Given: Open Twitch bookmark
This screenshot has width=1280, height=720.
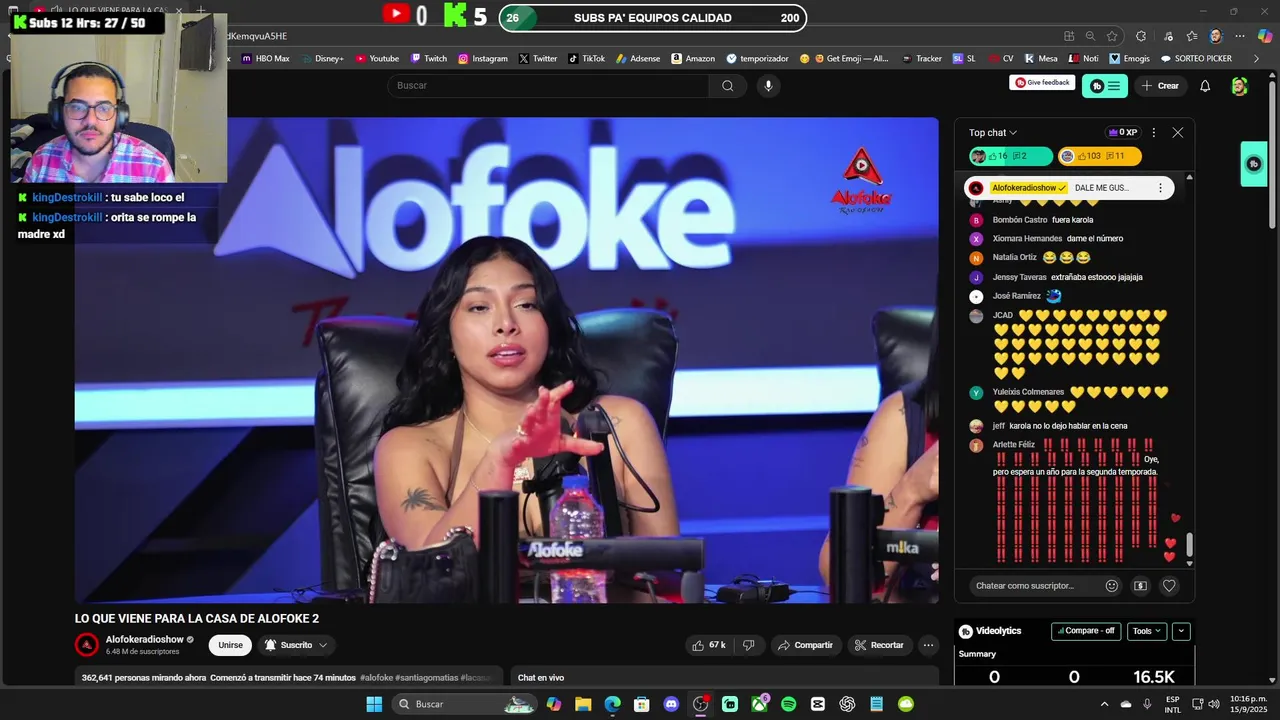Looking at the screenshot, I should click(428, 59).
